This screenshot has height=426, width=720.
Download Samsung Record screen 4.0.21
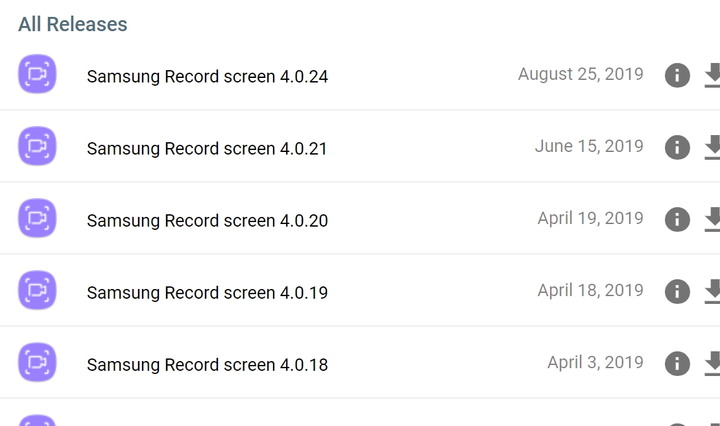point(712,147)
